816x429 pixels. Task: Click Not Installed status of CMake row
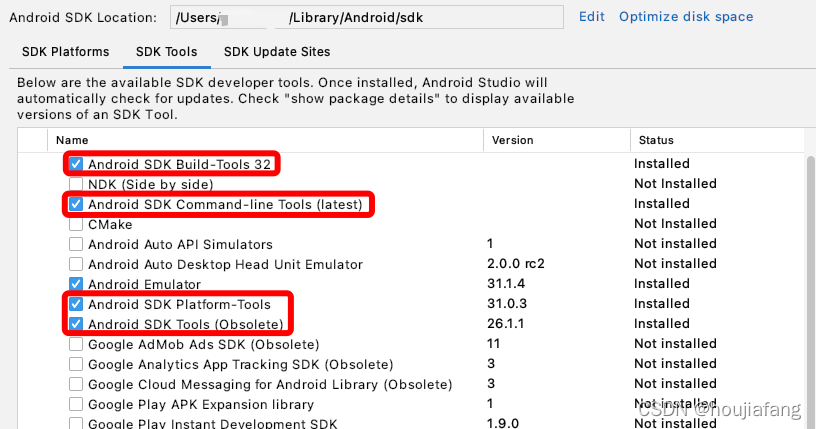[x=675, y=223]
